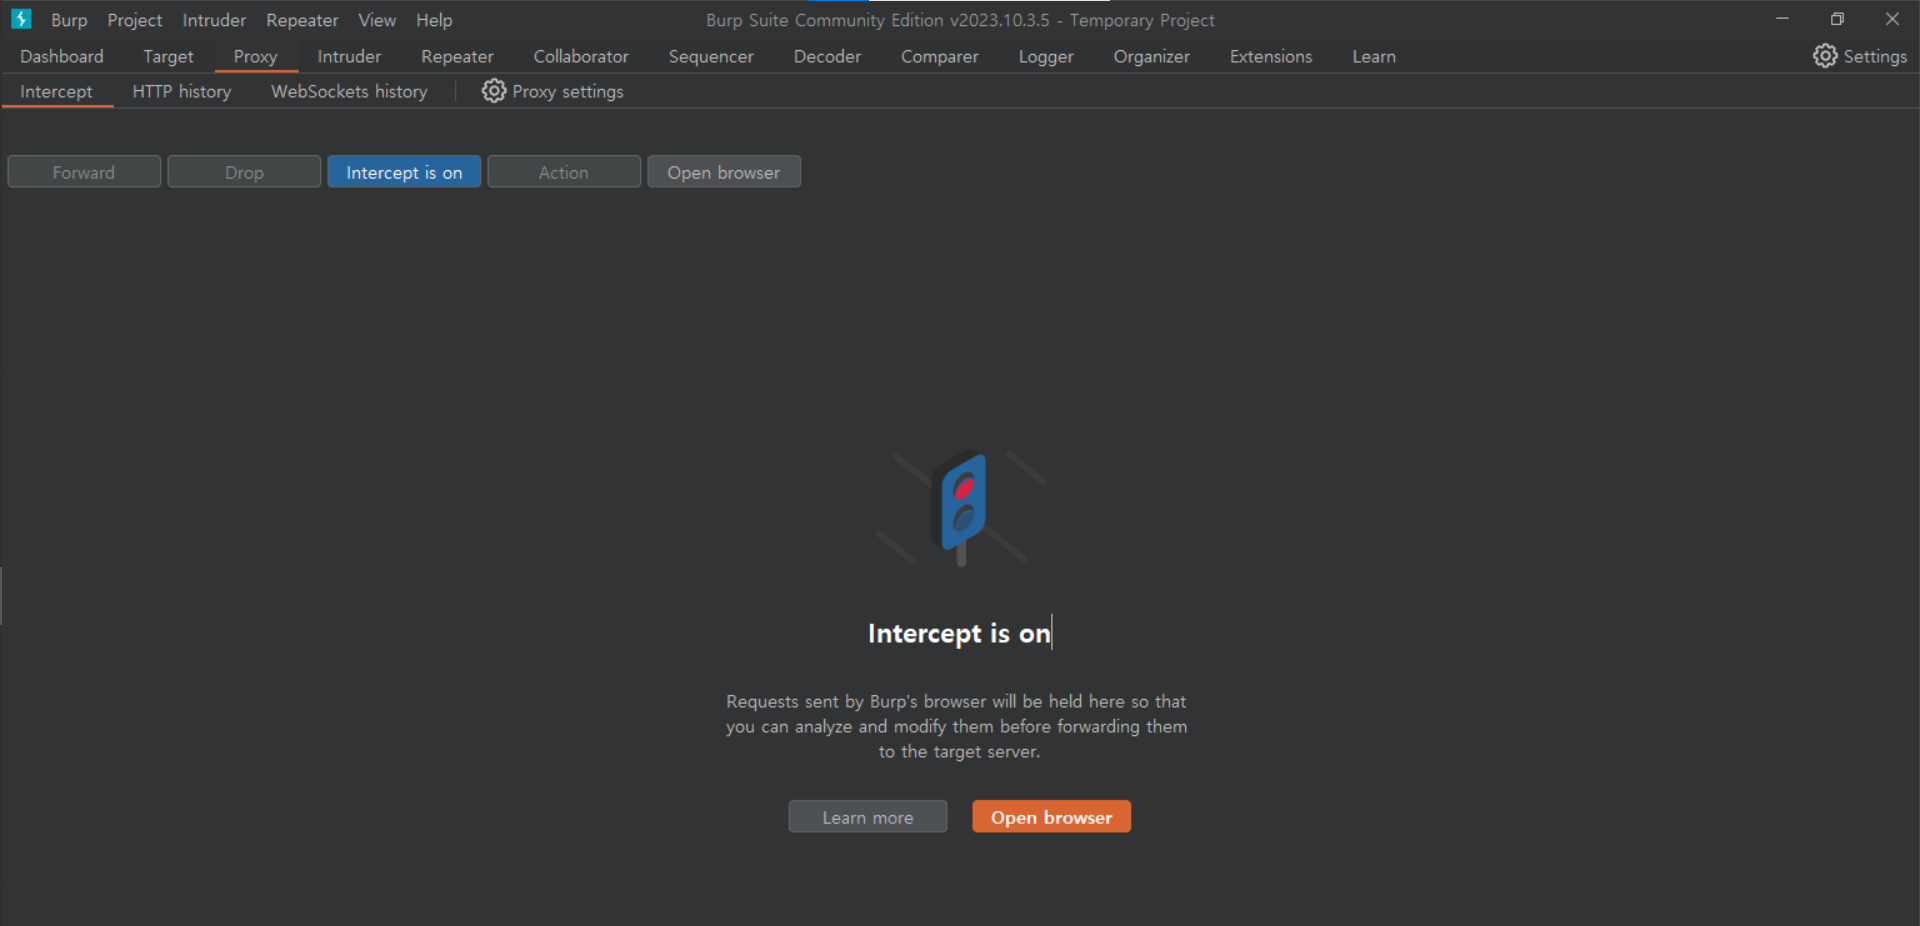Screen dimensions: 1920x926
Task: Go to the Collaborator tab
Action: pos(581,56)
